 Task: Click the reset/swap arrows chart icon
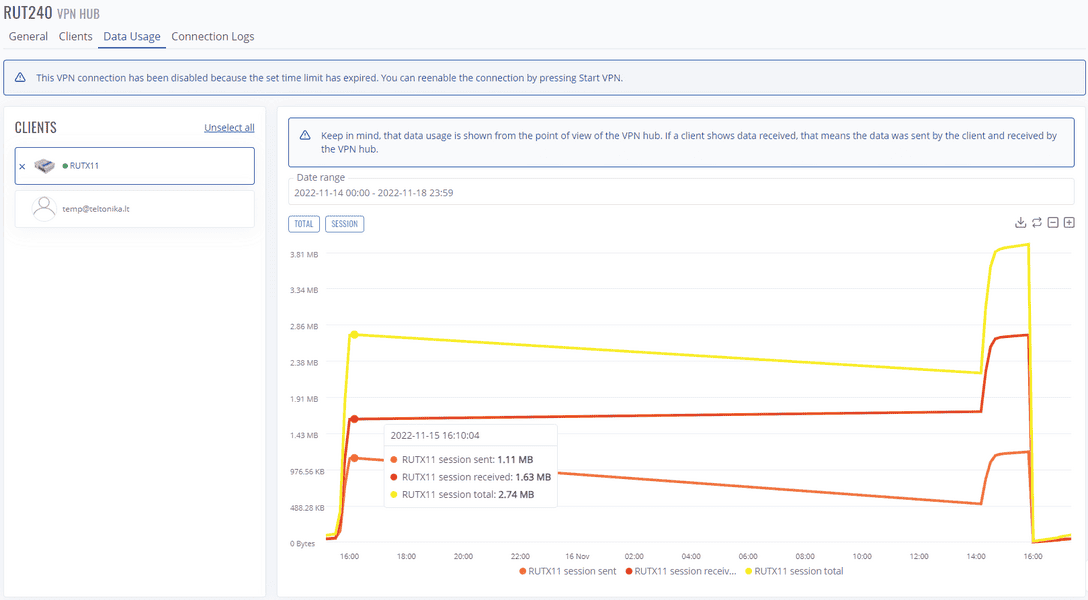pos(1037,222)
